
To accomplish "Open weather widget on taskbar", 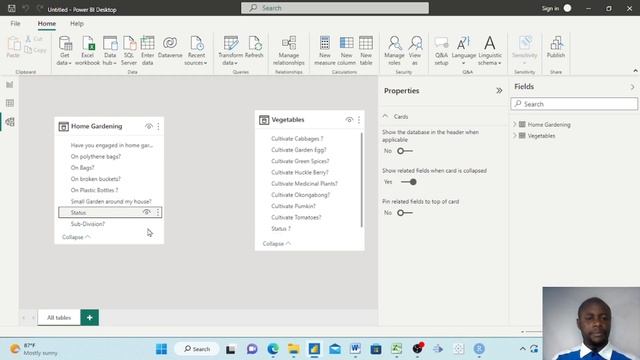I will (x=34, y=349).
